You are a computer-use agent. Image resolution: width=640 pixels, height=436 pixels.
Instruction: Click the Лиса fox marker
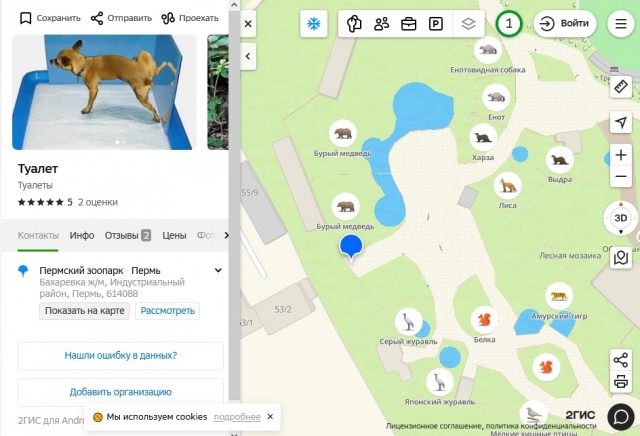click(x=507, y=186)
